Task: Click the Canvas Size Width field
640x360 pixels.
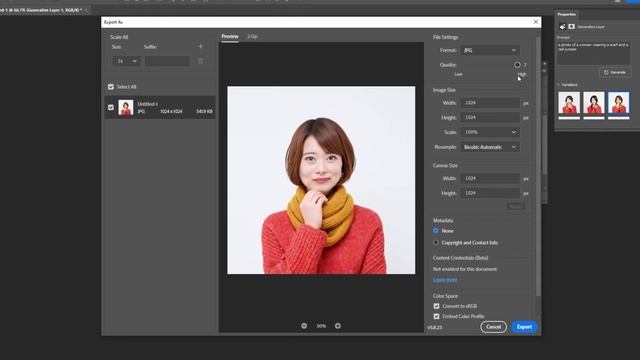Action: (x=490, y=178)
